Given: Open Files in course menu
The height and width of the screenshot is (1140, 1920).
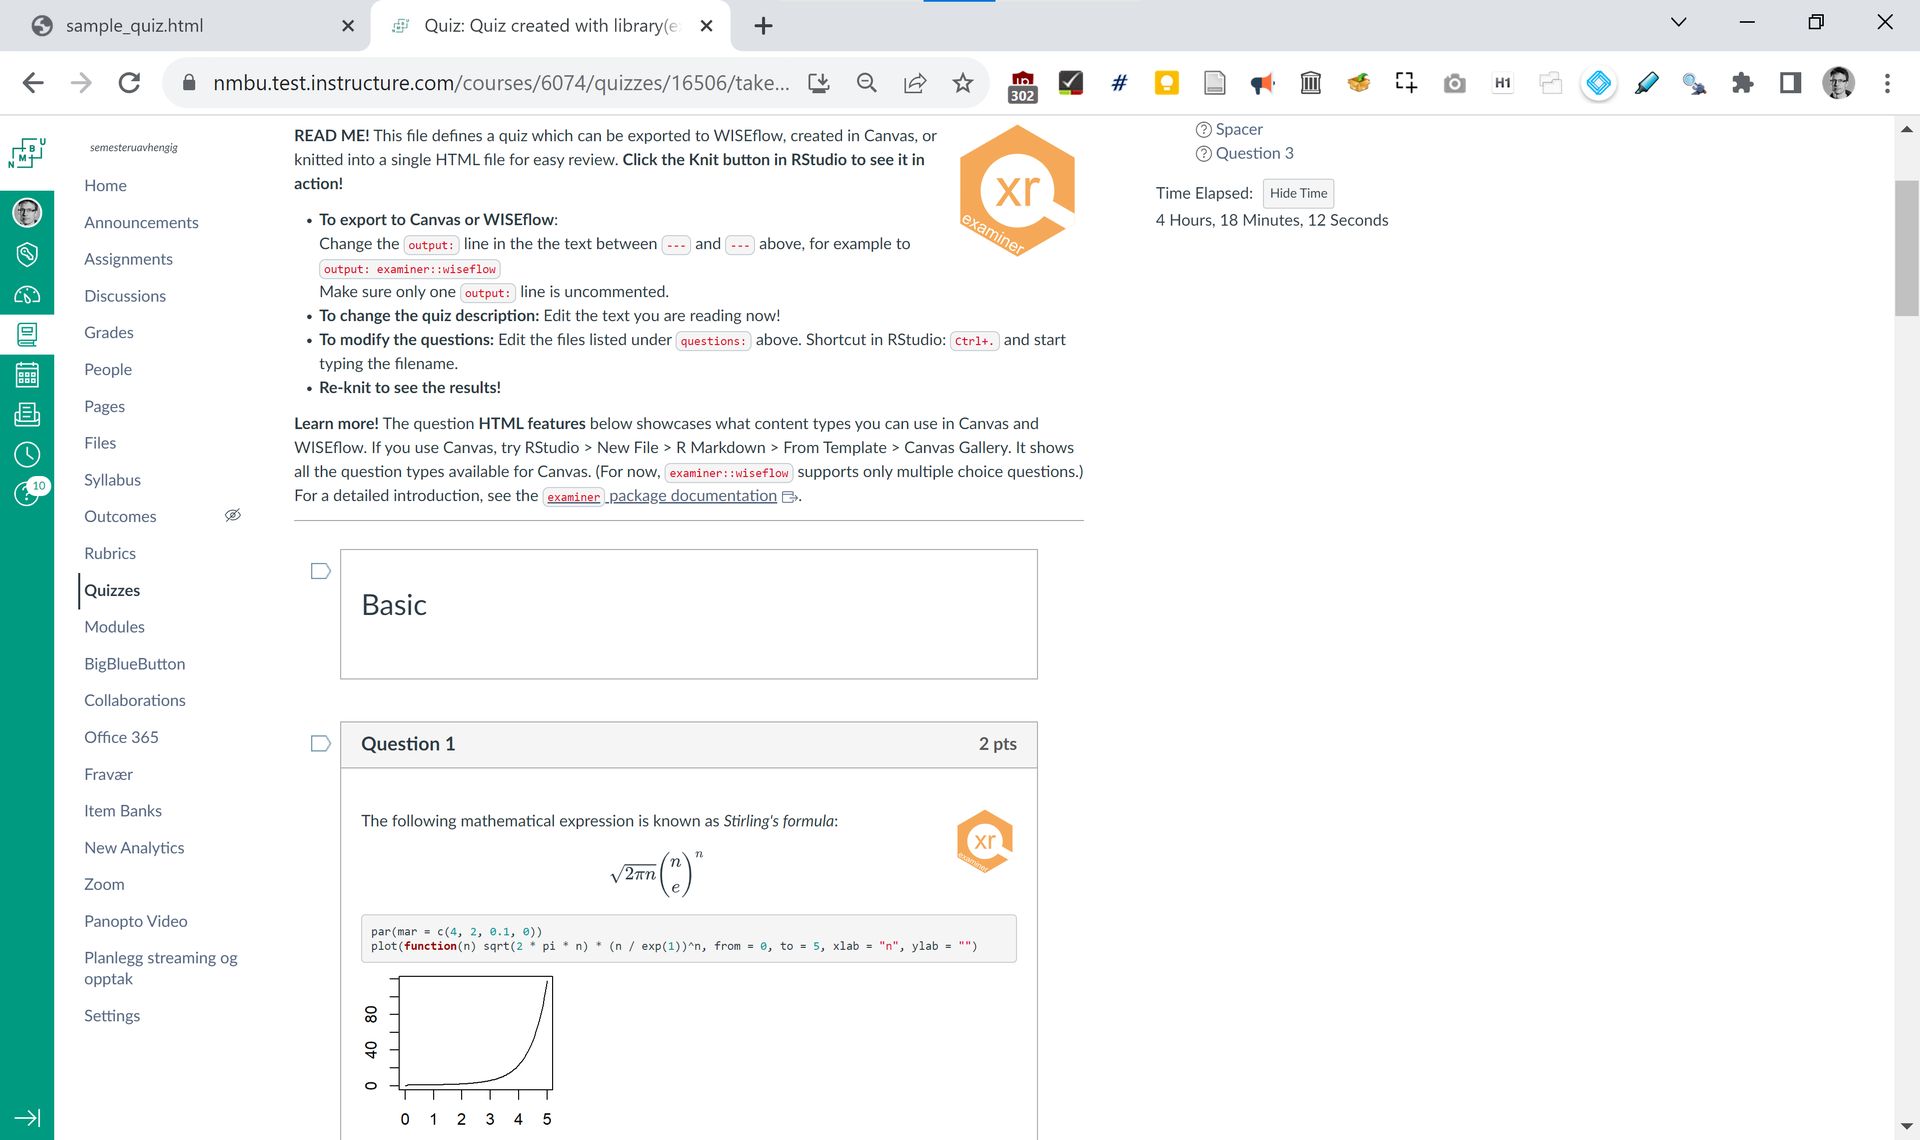Looking at the screenshot, I should 100,443.
